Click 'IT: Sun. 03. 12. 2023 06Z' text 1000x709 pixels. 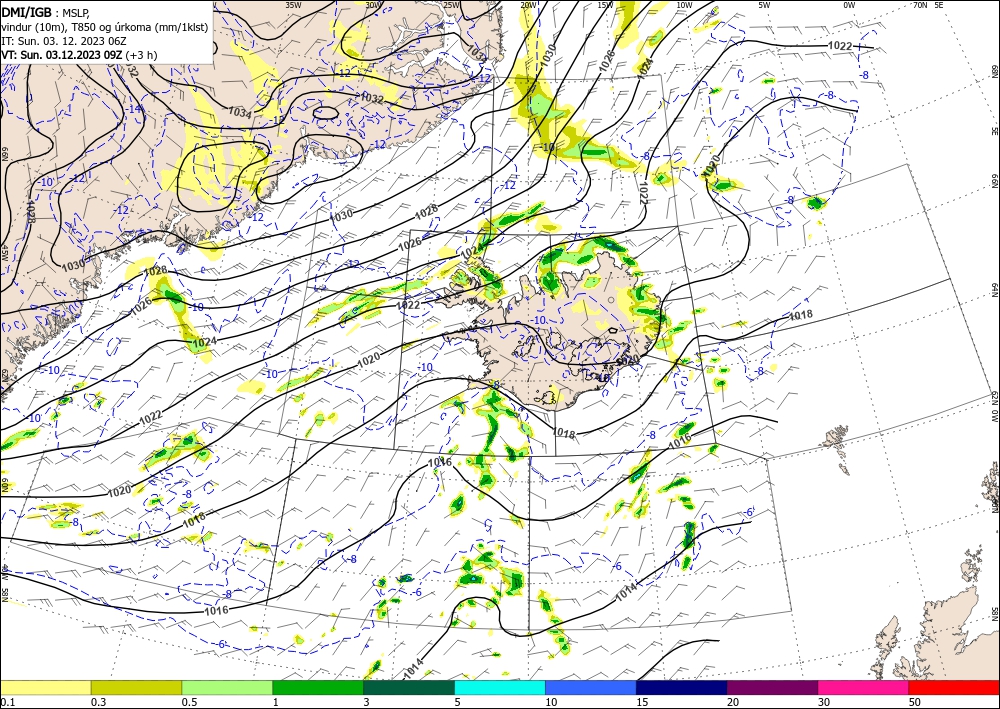[x=64, y=41]
